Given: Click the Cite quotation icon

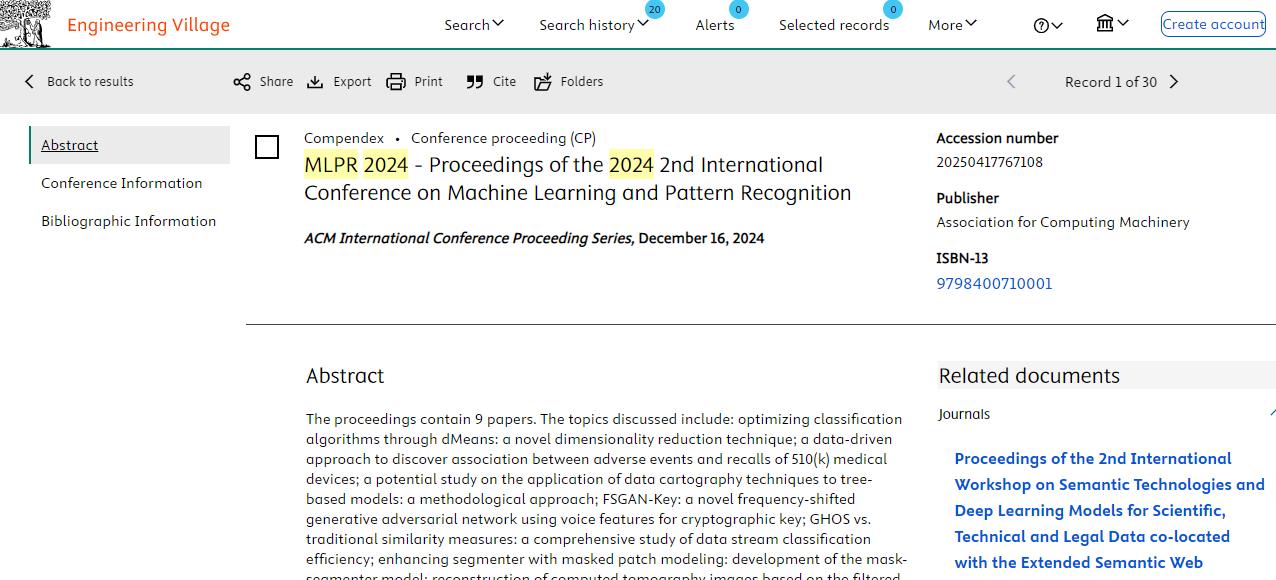Looking at the screenshot, I should point(475,82).
